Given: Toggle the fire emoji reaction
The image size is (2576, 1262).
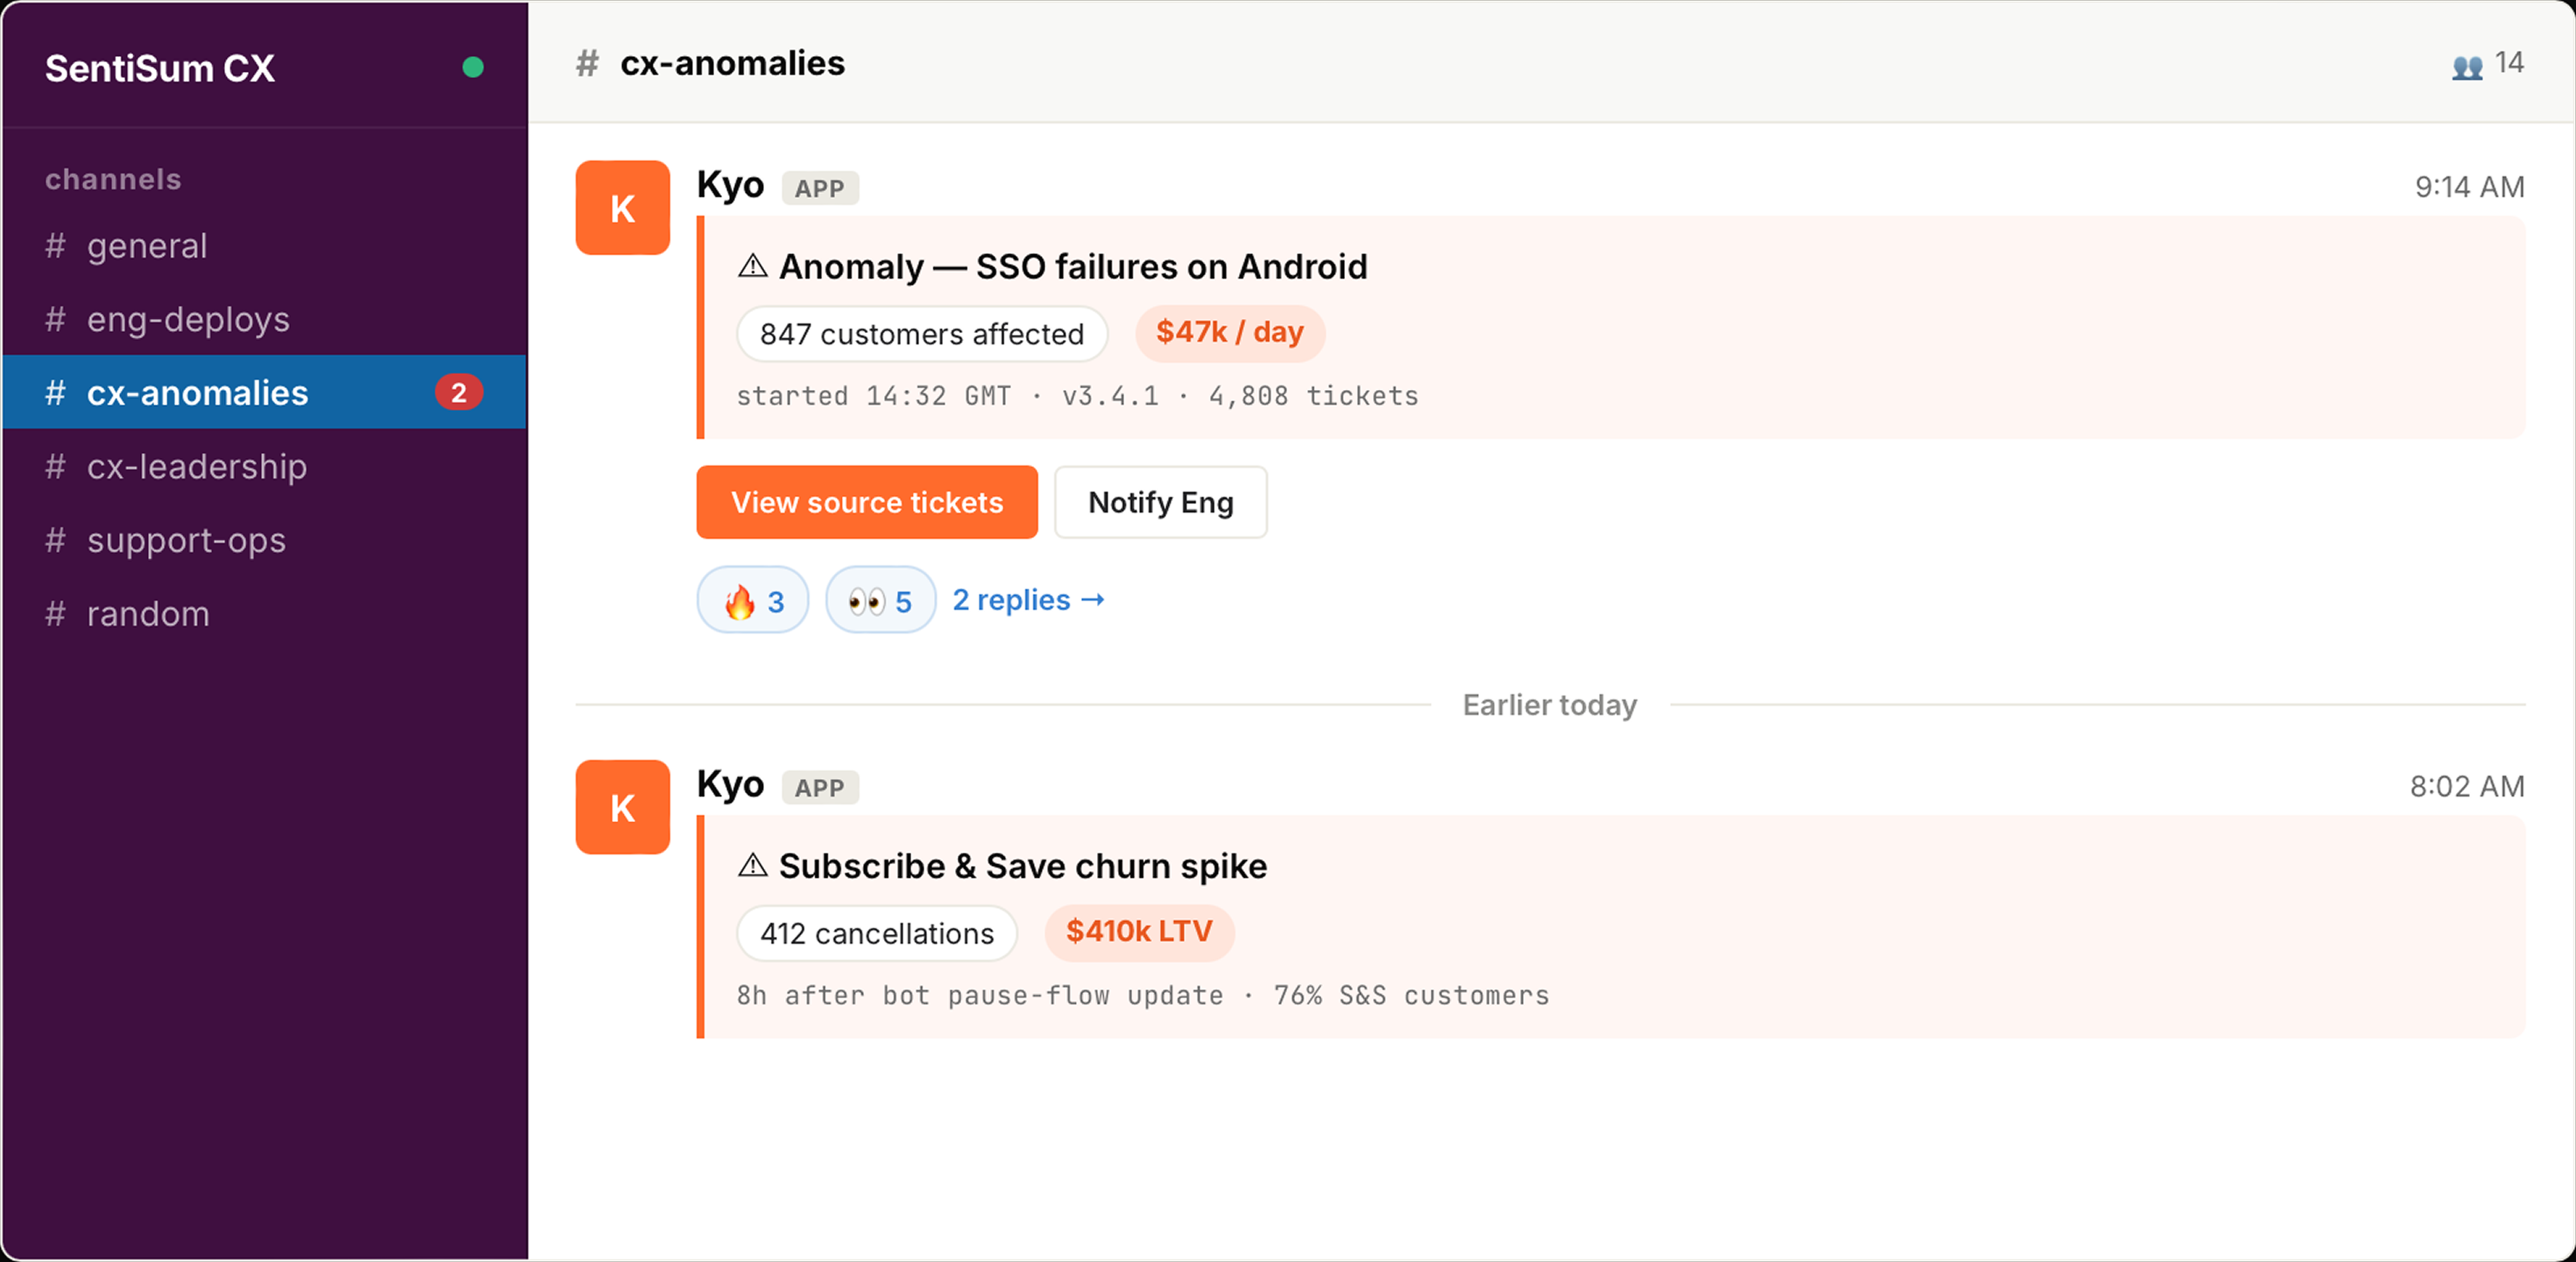Looking at the screenshot, I should pos(752,600).
